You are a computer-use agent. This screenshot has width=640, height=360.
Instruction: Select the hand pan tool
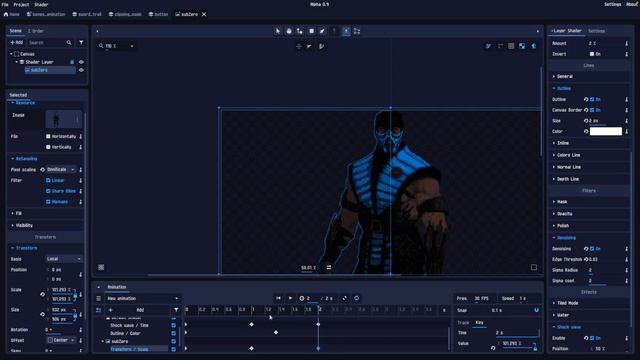pos(289,31)
